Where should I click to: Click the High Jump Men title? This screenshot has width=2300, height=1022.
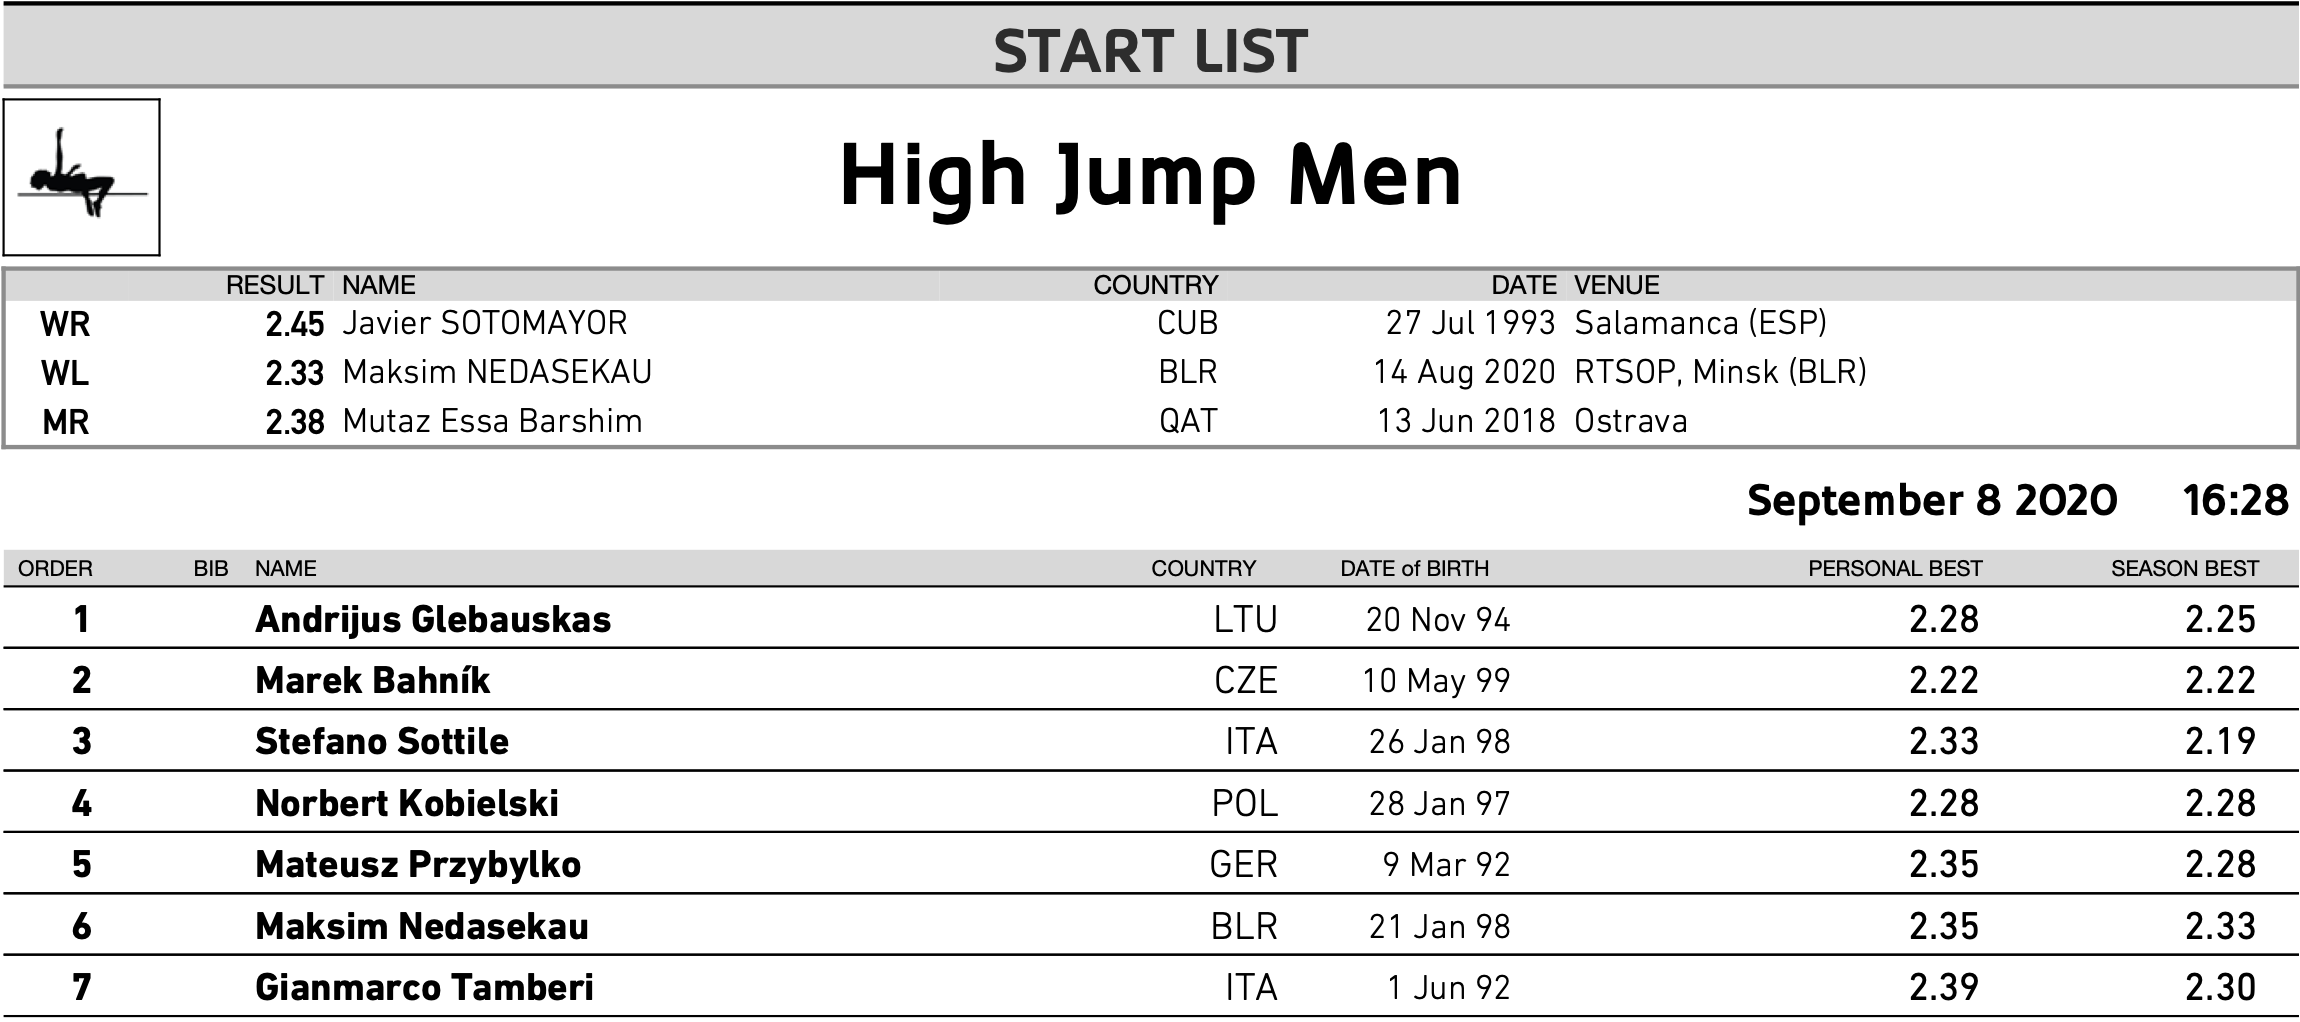[x=1150, y=177]
